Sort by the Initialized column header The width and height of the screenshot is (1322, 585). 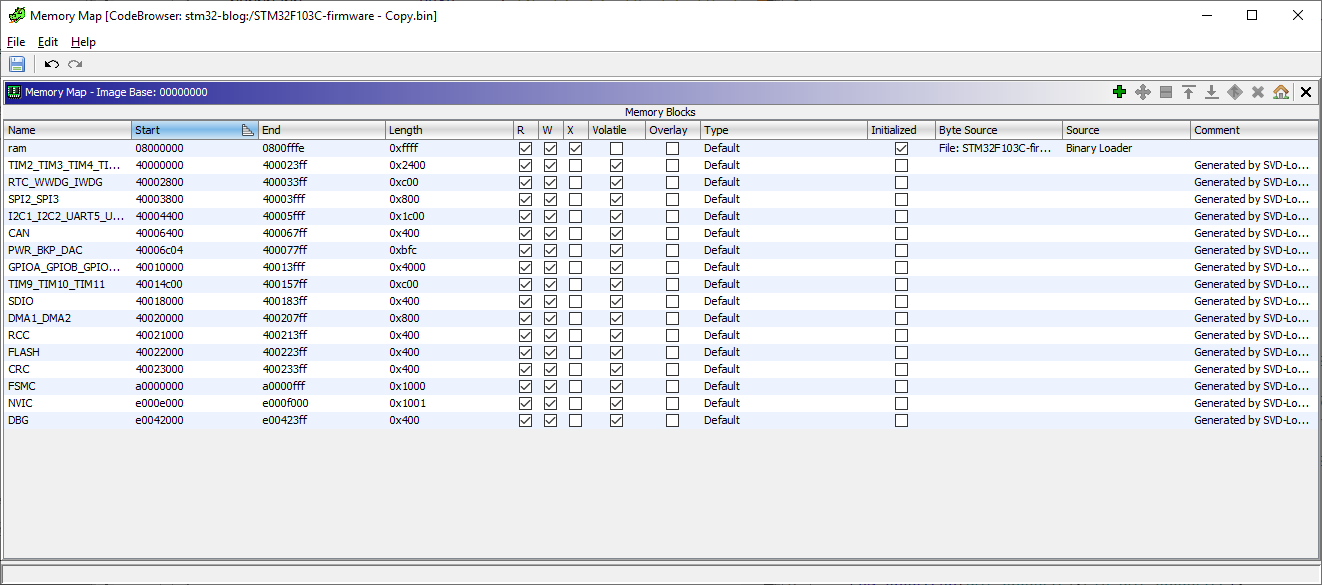(x=902, y=130)
